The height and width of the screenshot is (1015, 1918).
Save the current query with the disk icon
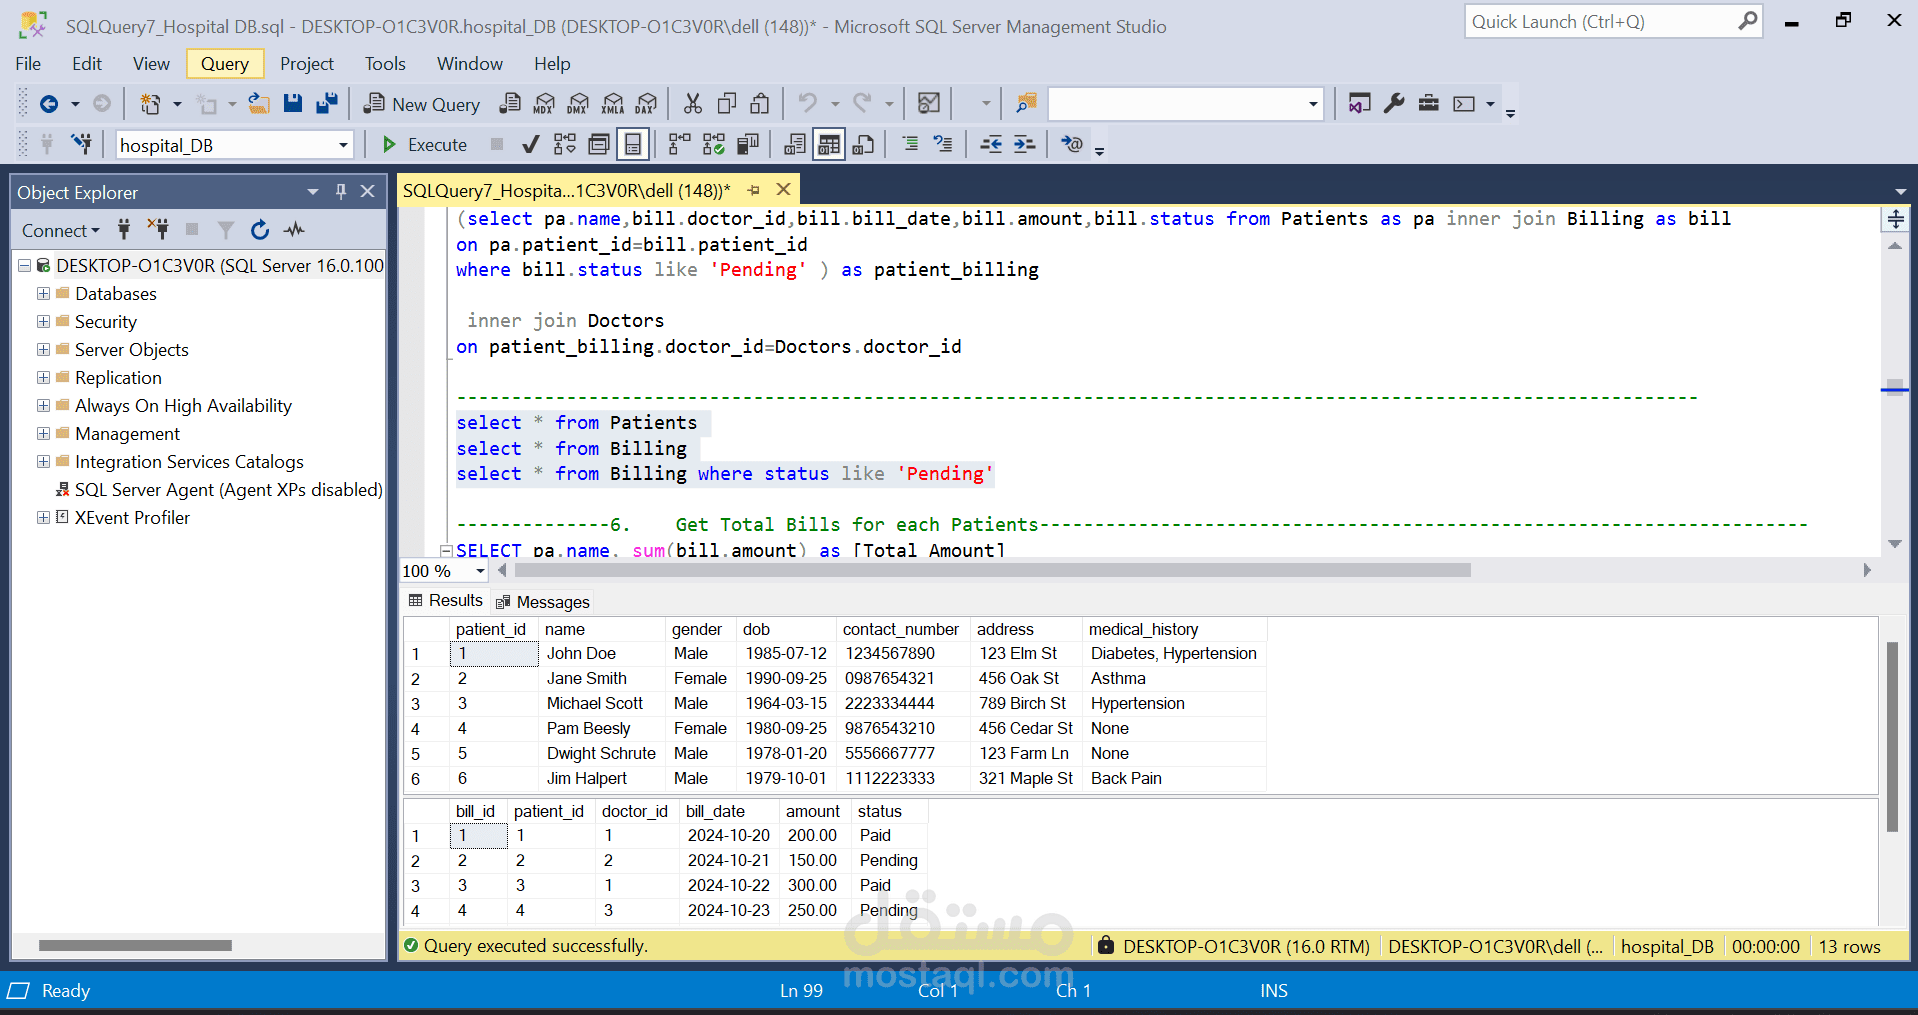click(293, 104)
